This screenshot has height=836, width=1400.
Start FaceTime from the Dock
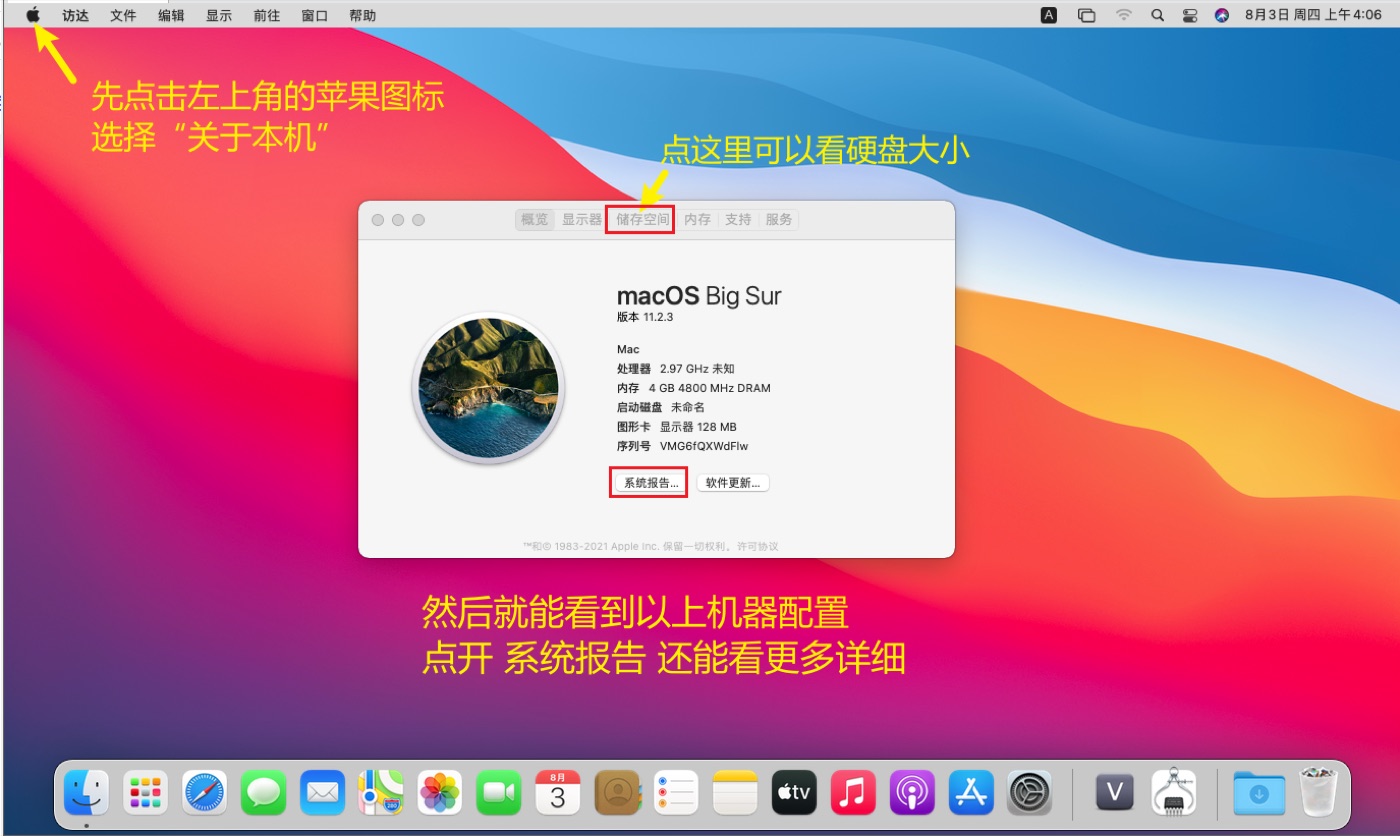[499, 793]
